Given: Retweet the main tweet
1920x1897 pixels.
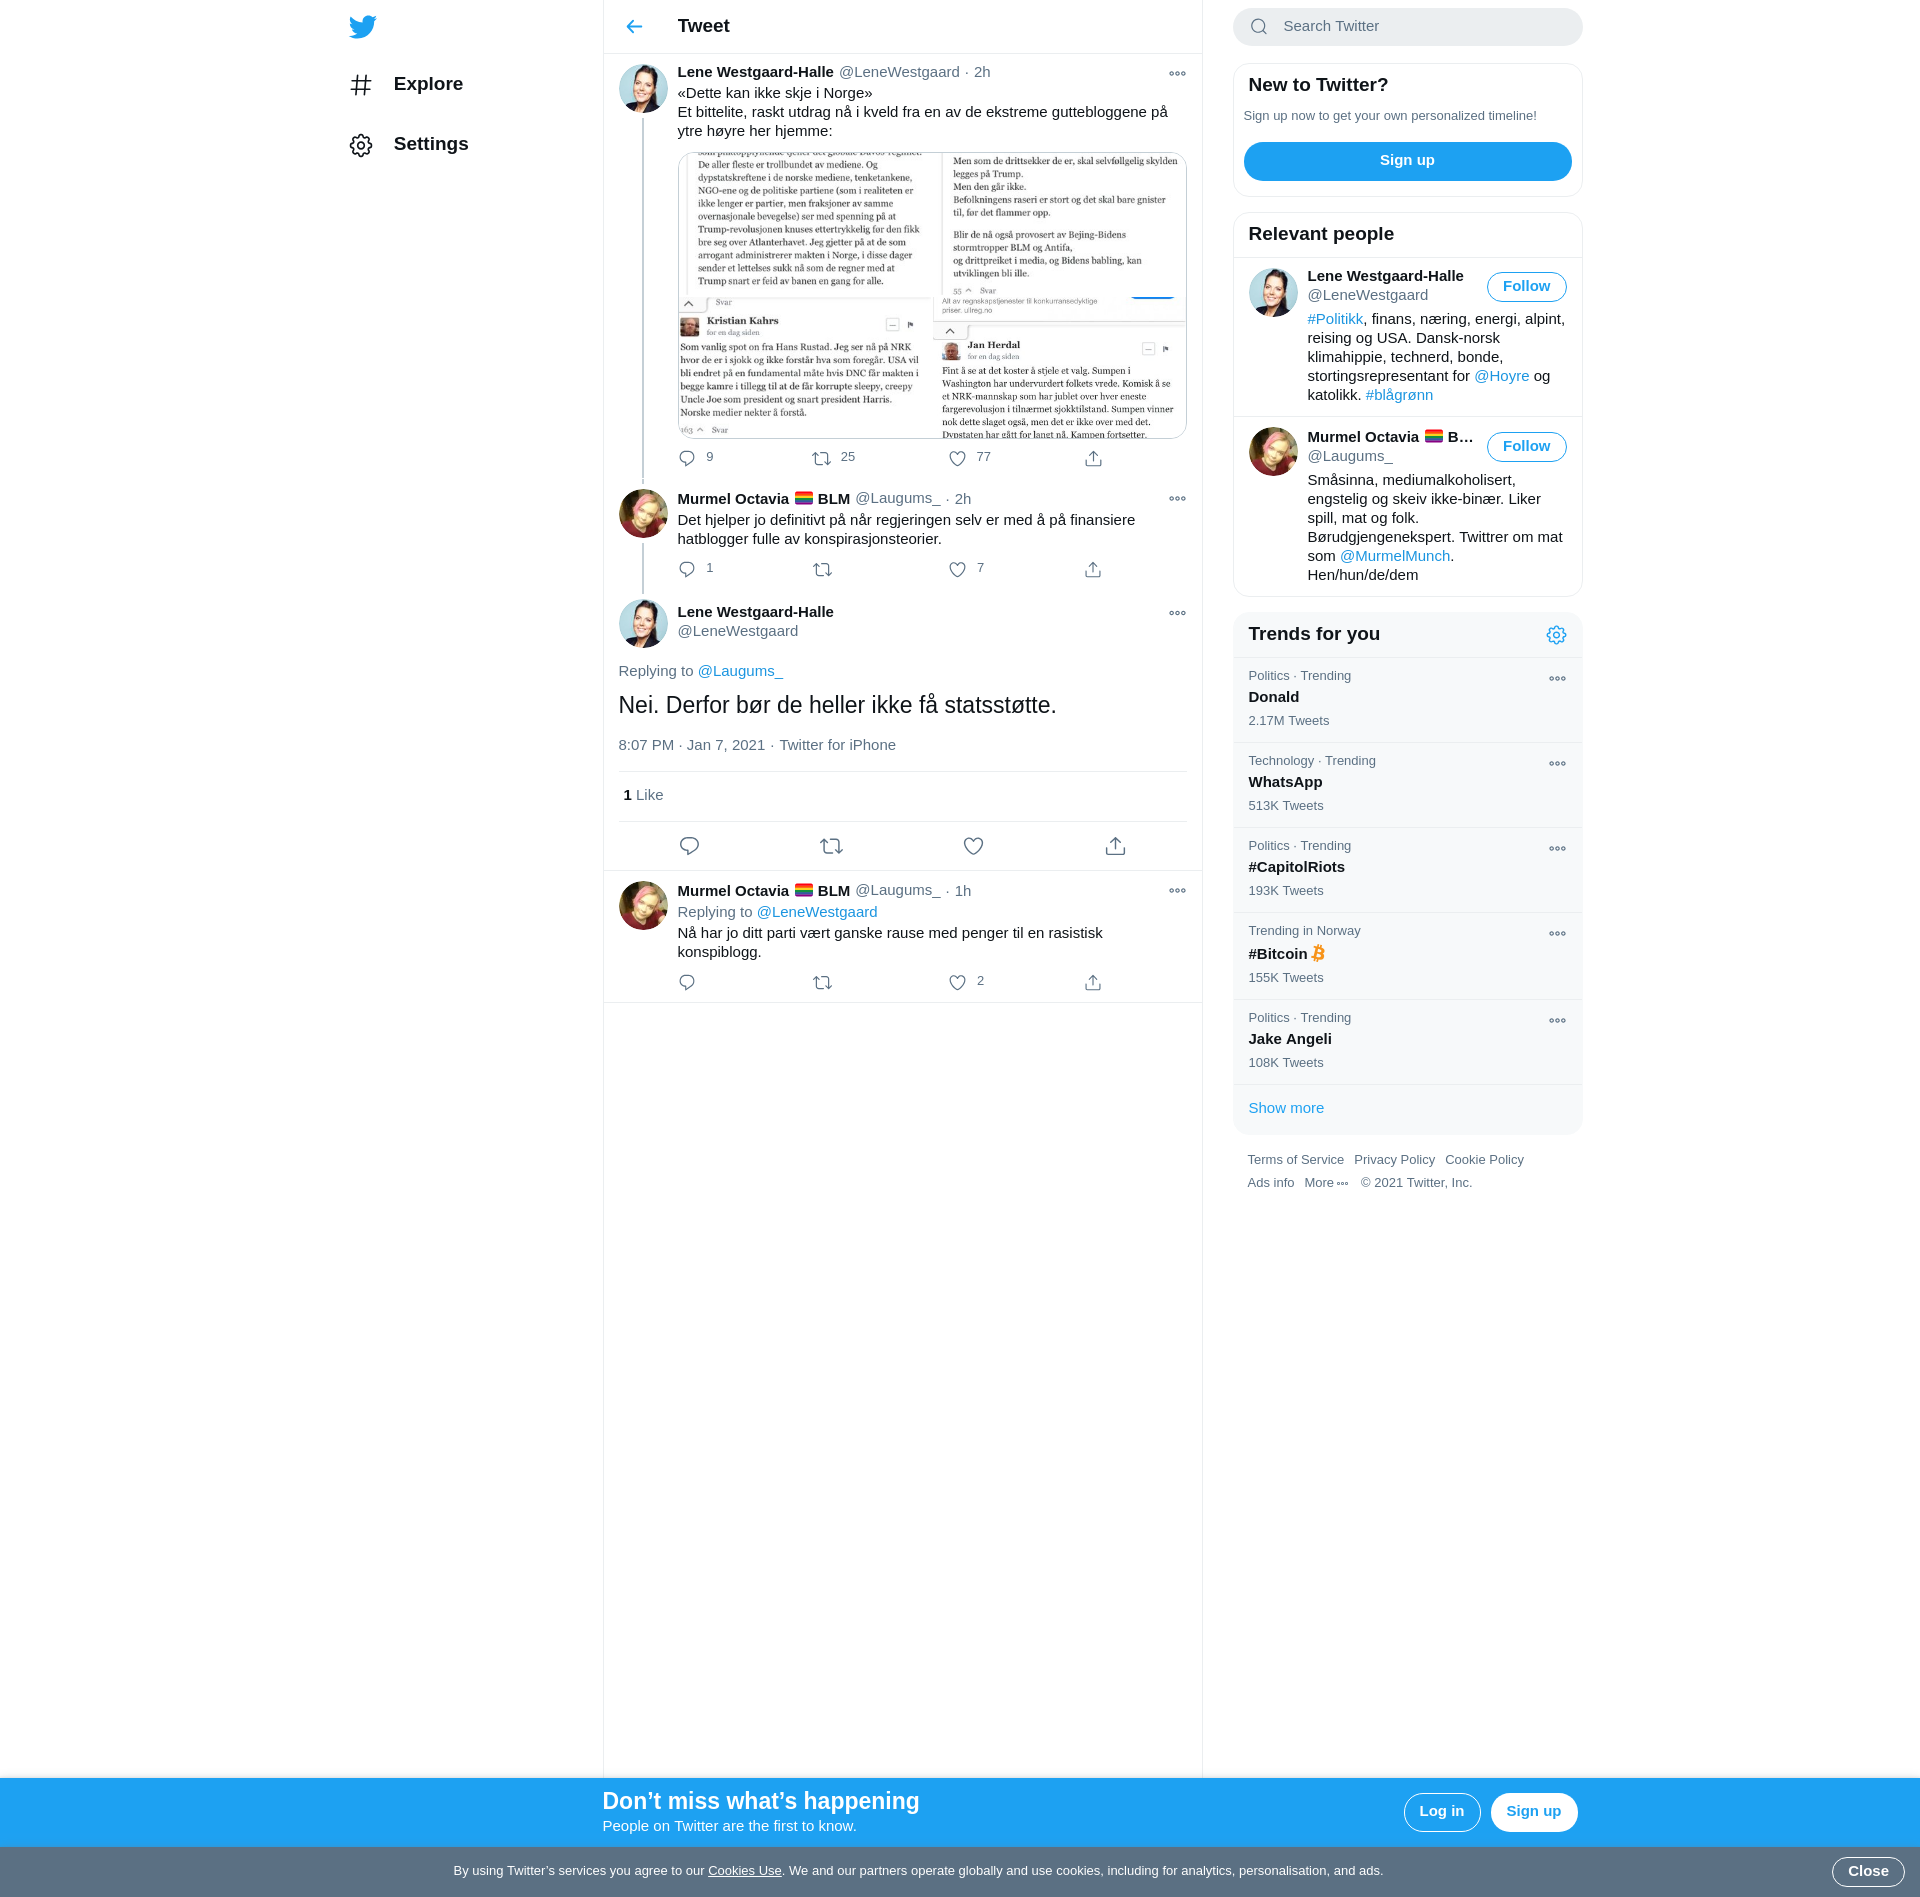Looking at the screenshot, I should coord(831,846).
